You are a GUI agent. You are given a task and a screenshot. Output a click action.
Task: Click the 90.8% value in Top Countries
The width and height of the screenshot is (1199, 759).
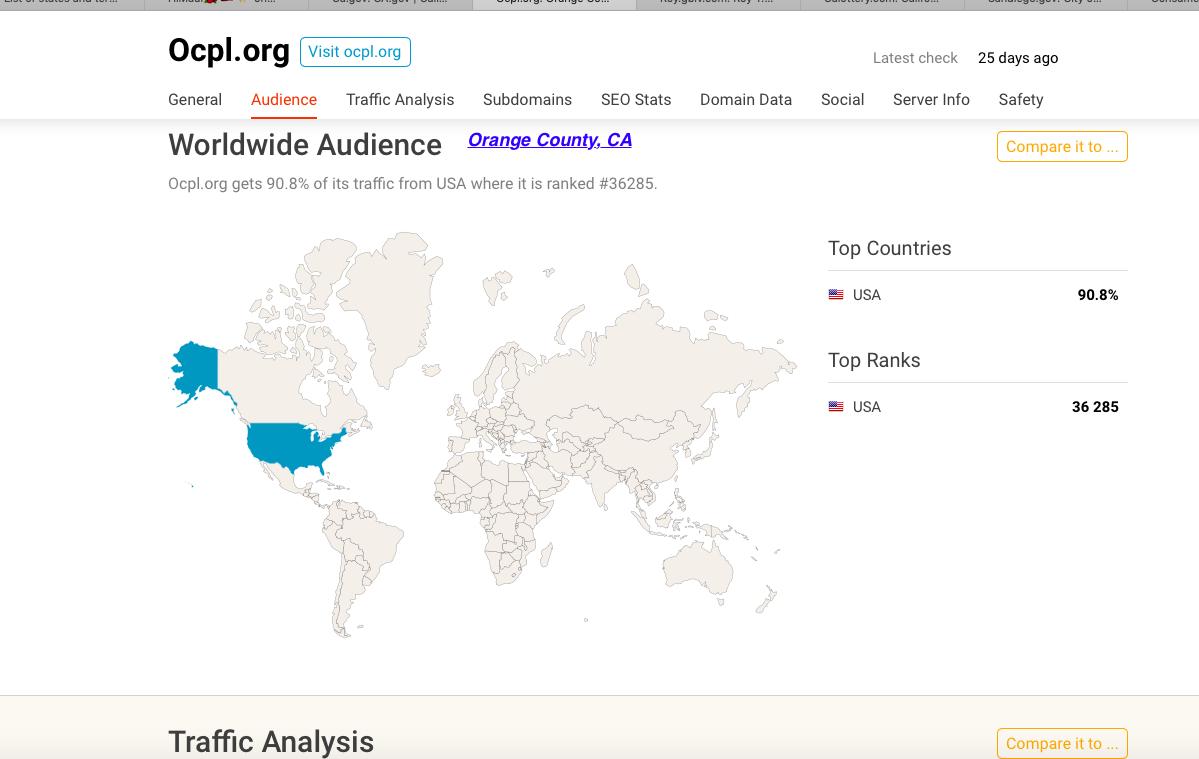click(1098, 295)
